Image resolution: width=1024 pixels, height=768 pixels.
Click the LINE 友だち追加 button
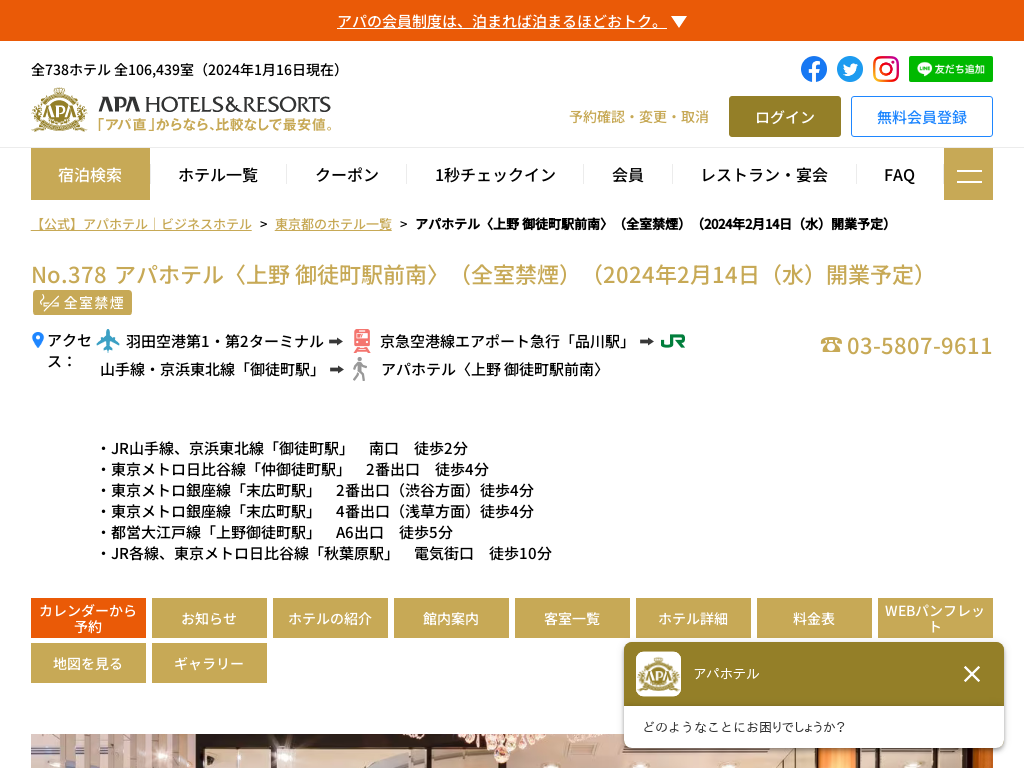click(x=950, y=69)
